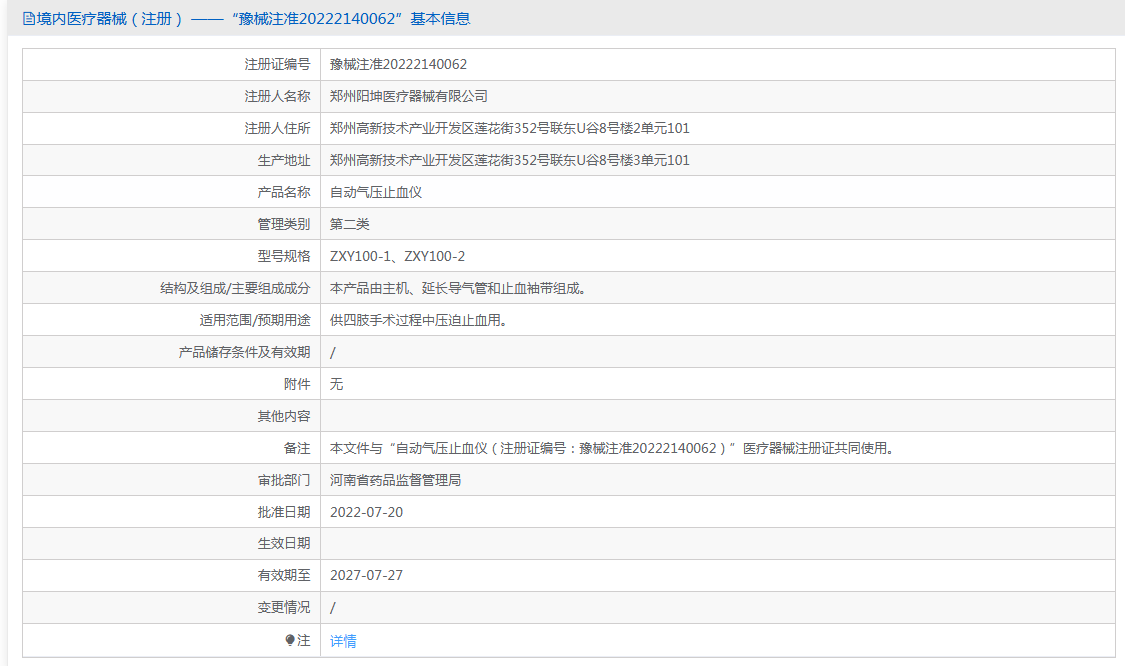1125x666 pixels.
Task: Select approval date 2022-07-20
Action: tap(367, 512)
